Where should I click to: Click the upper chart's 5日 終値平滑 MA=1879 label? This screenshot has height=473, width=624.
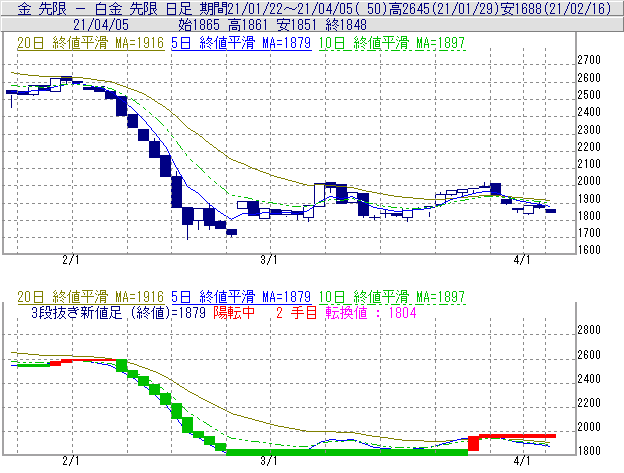[x=241, y=43]
